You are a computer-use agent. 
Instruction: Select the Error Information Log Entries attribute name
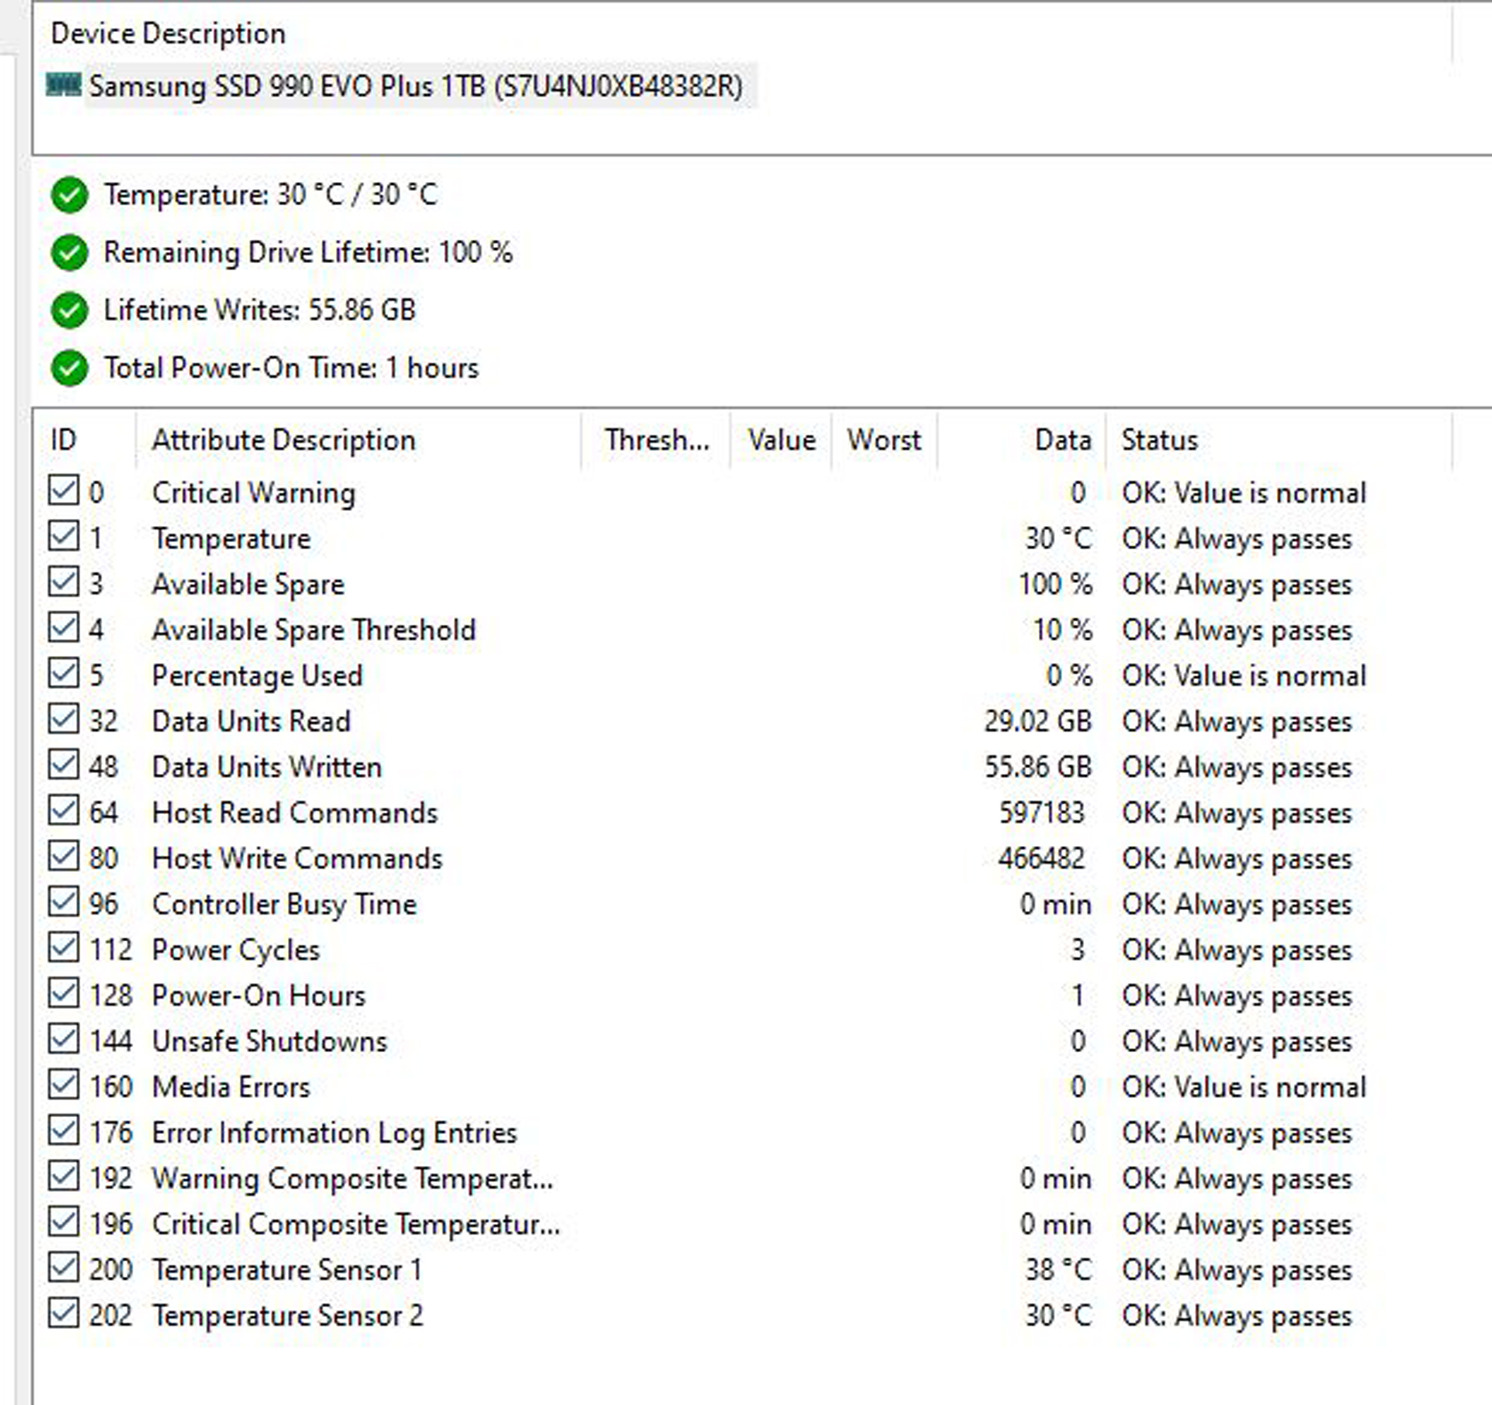click(334, 1134)
